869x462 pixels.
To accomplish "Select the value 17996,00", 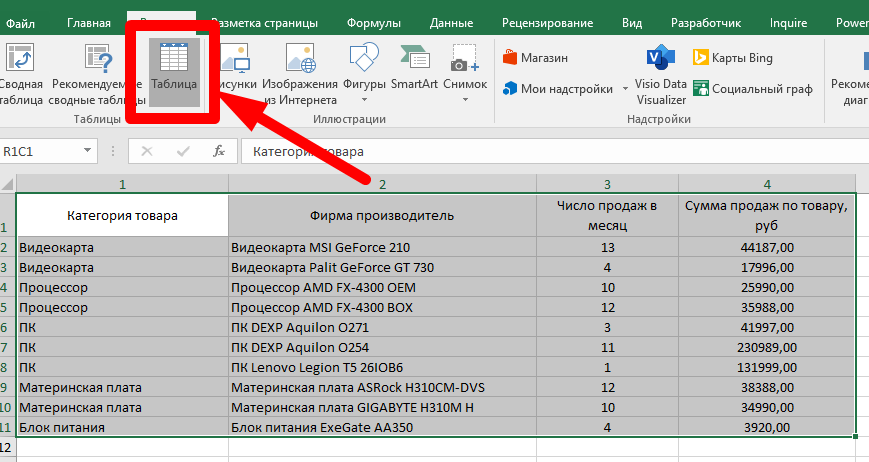I will click(766, 268).
